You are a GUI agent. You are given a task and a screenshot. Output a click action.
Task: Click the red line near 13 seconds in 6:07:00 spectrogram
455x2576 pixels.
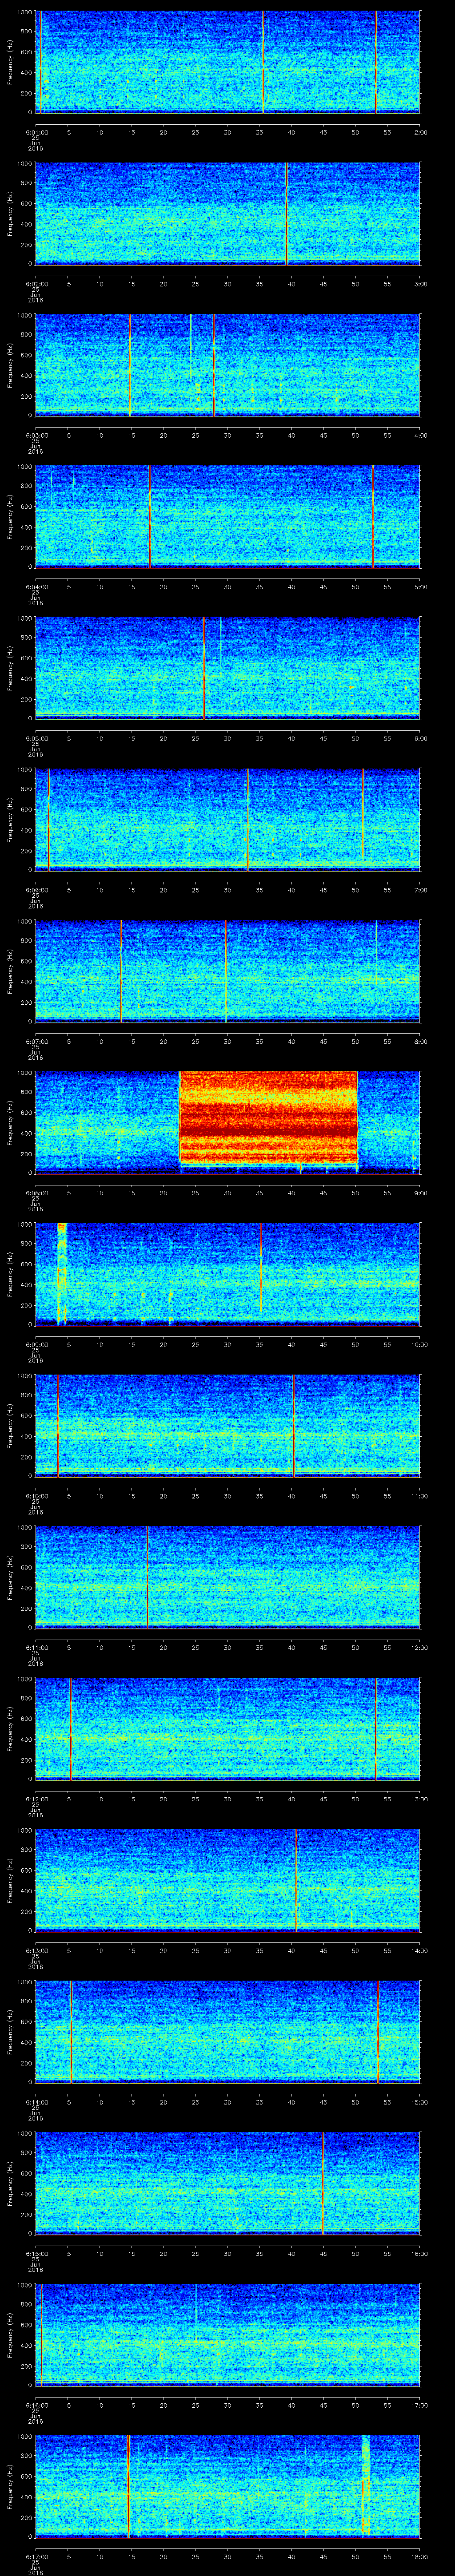tap(120, 970)
